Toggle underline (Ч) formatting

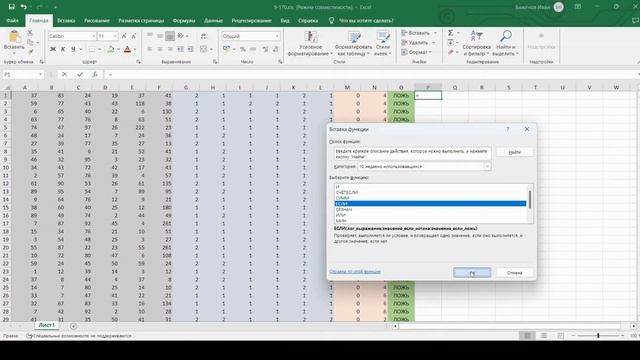(x=73, y=49)
